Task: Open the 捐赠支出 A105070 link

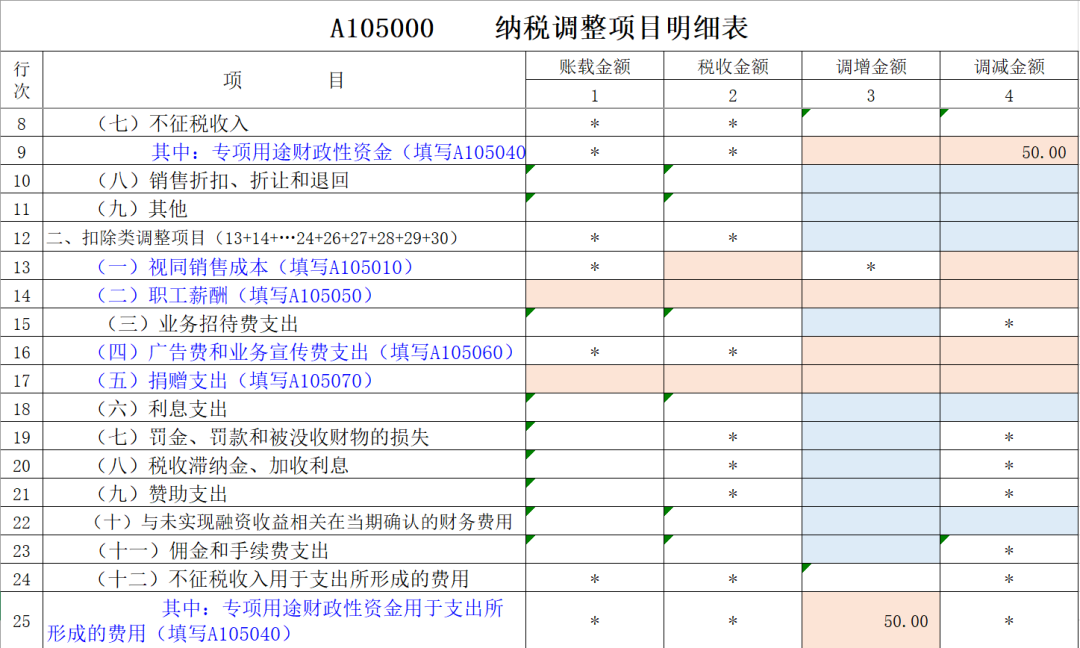Action: point(235,381)
